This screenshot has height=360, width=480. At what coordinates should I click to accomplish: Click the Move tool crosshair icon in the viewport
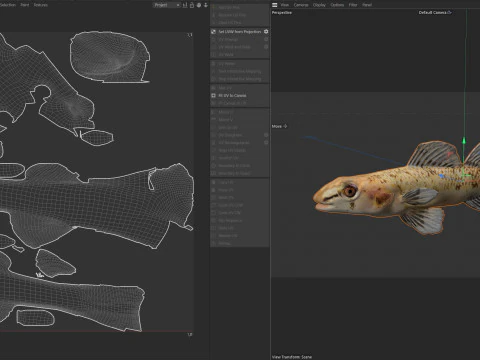(x=285, y=126)
